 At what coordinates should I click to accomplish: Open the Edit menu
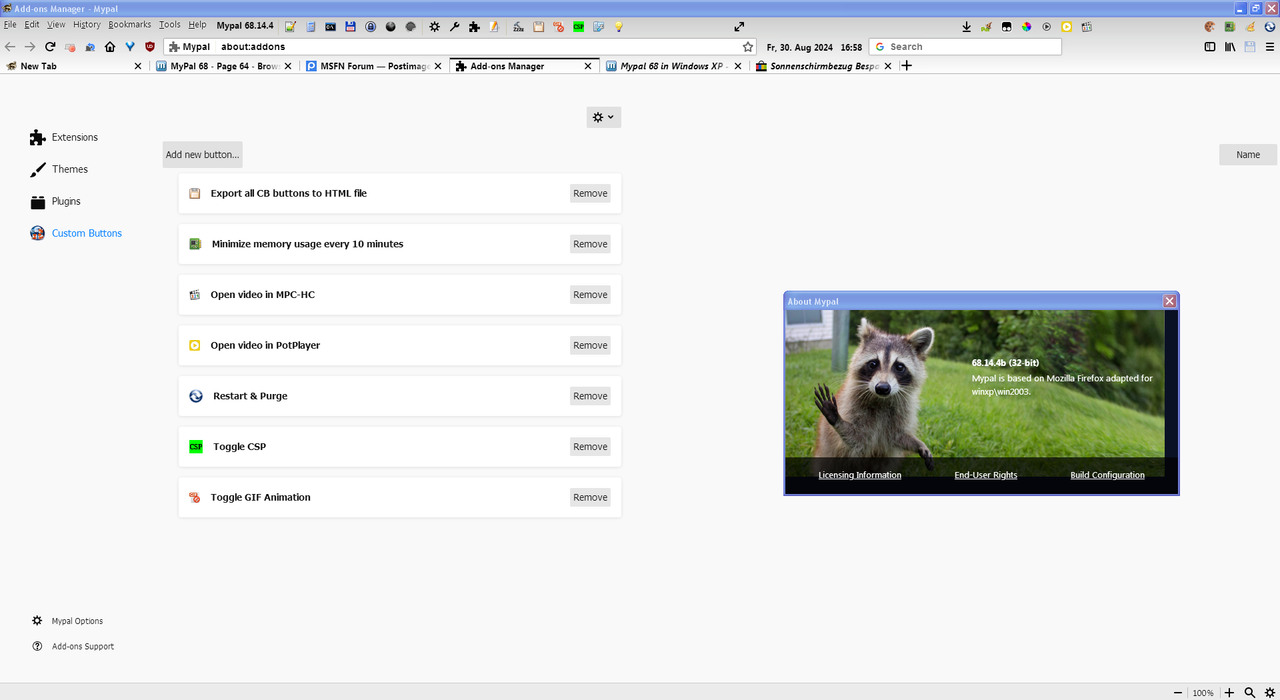coord(32,25)
